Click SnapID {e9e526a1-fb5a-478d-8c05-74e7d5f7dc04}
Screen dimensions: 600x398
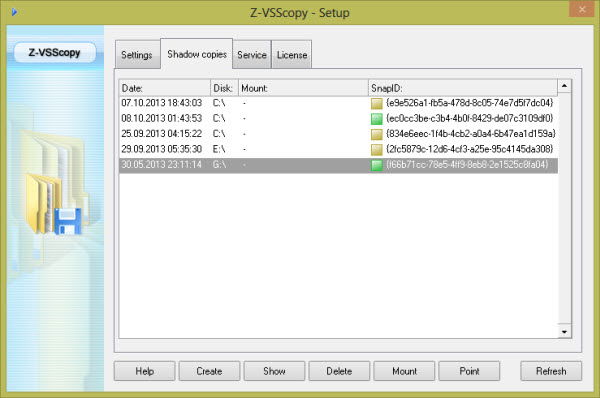[x=470, y=103]
